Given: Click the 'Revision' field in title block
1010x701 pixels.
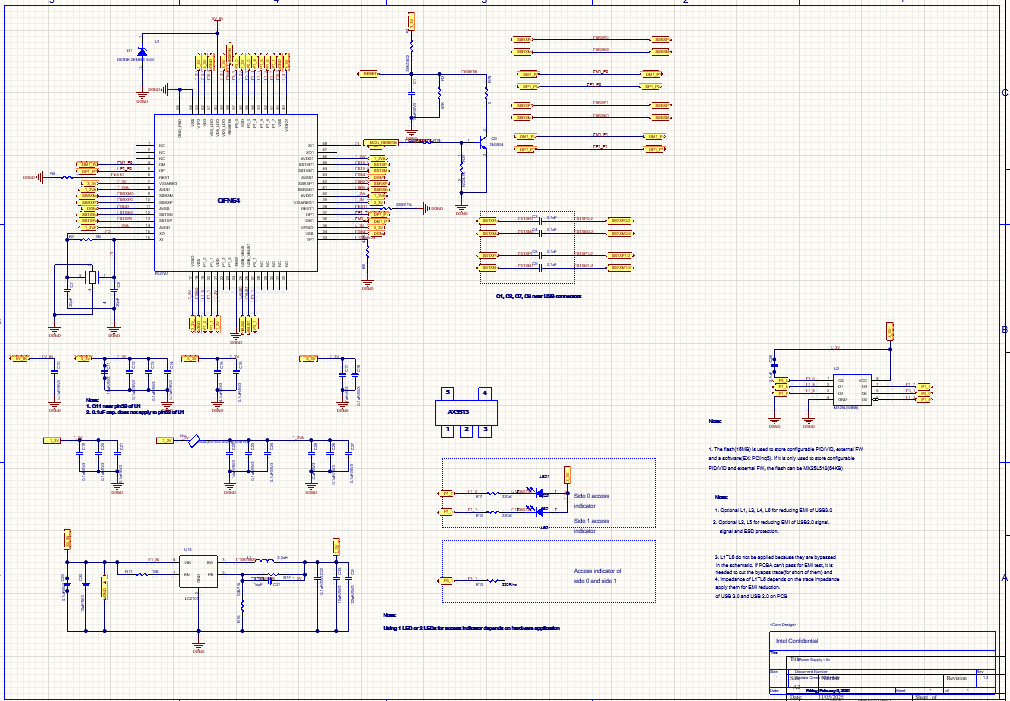Looking at the screenshot, I should (955, 678).
